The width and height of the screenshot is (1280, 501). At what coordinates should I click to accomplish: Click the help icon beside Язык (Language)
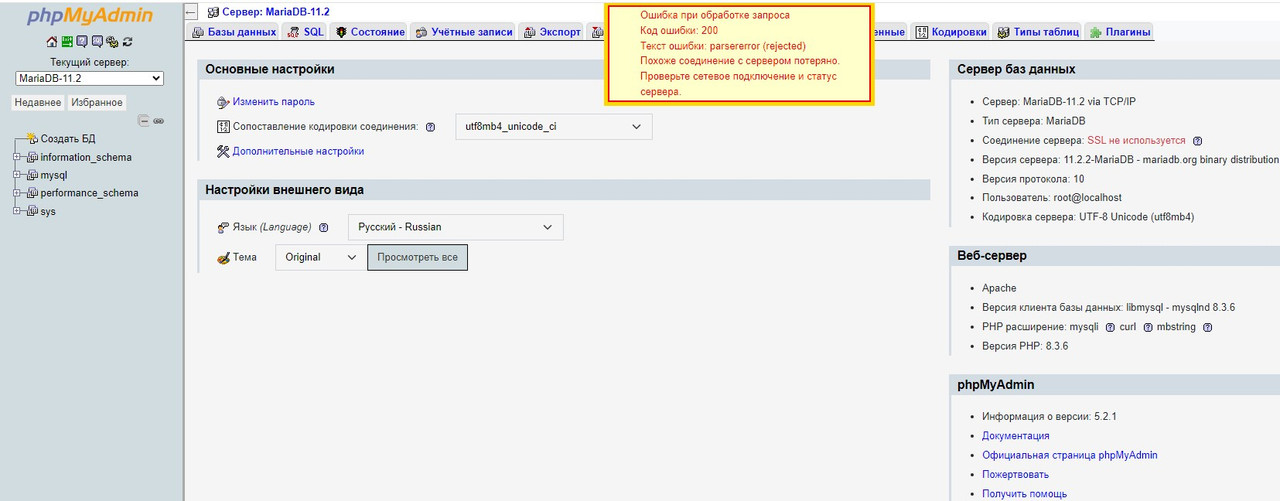324,228
